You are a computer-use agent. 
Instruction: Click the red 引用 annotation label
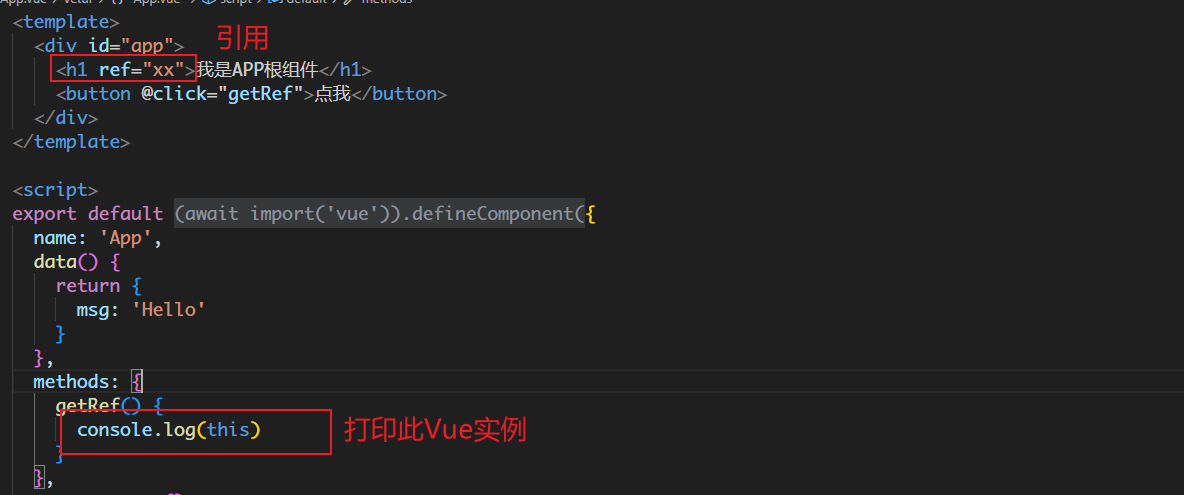click(244, 41)
